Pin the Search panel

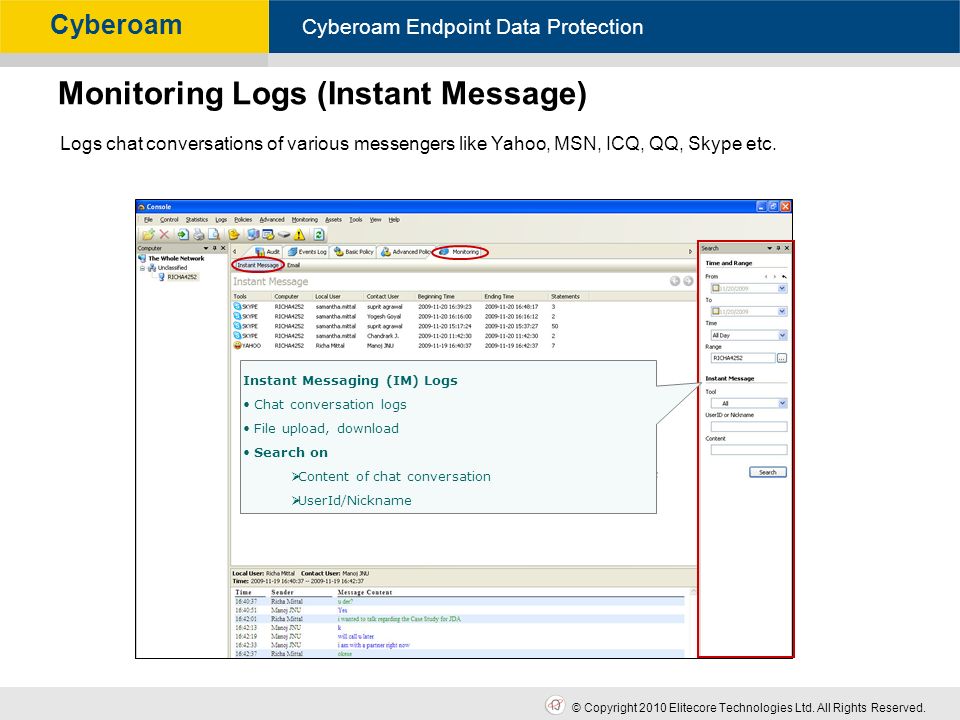778,248
